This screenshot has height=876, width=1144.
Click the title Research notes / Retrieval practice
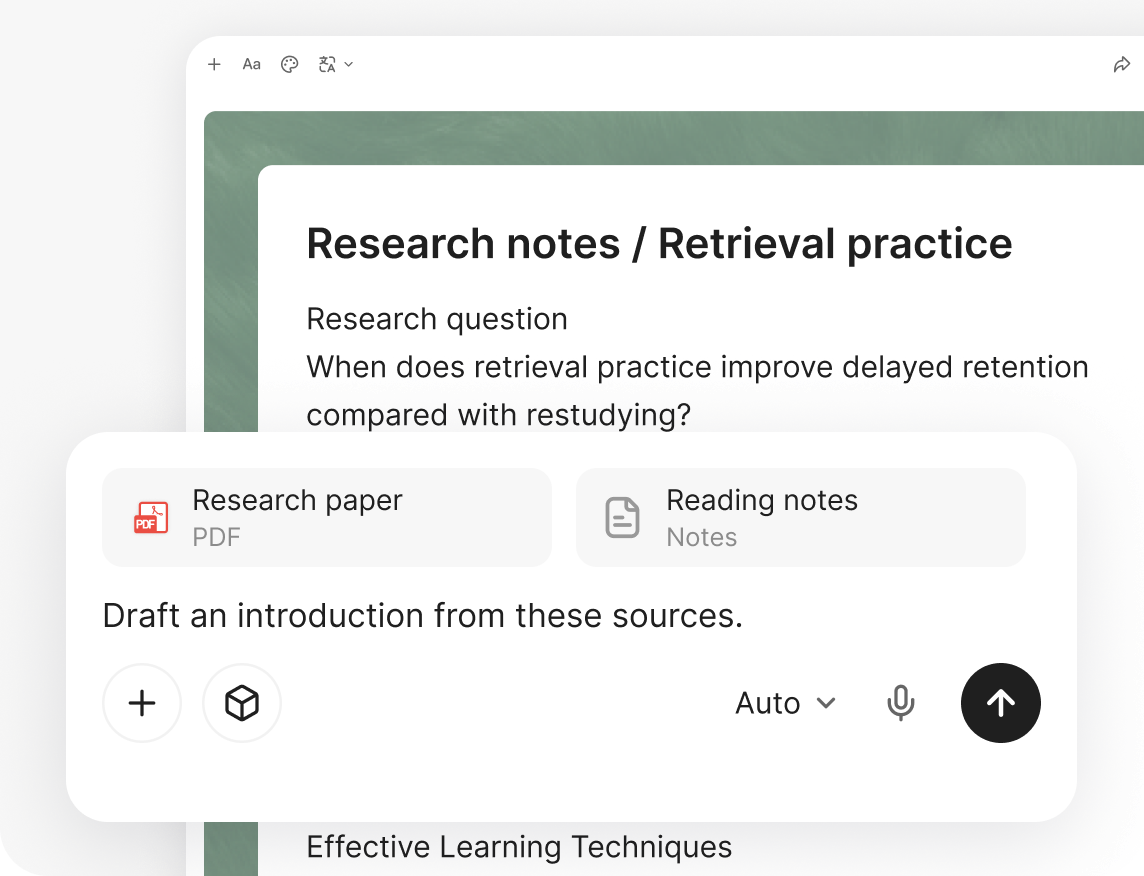[x=659, y=244]
